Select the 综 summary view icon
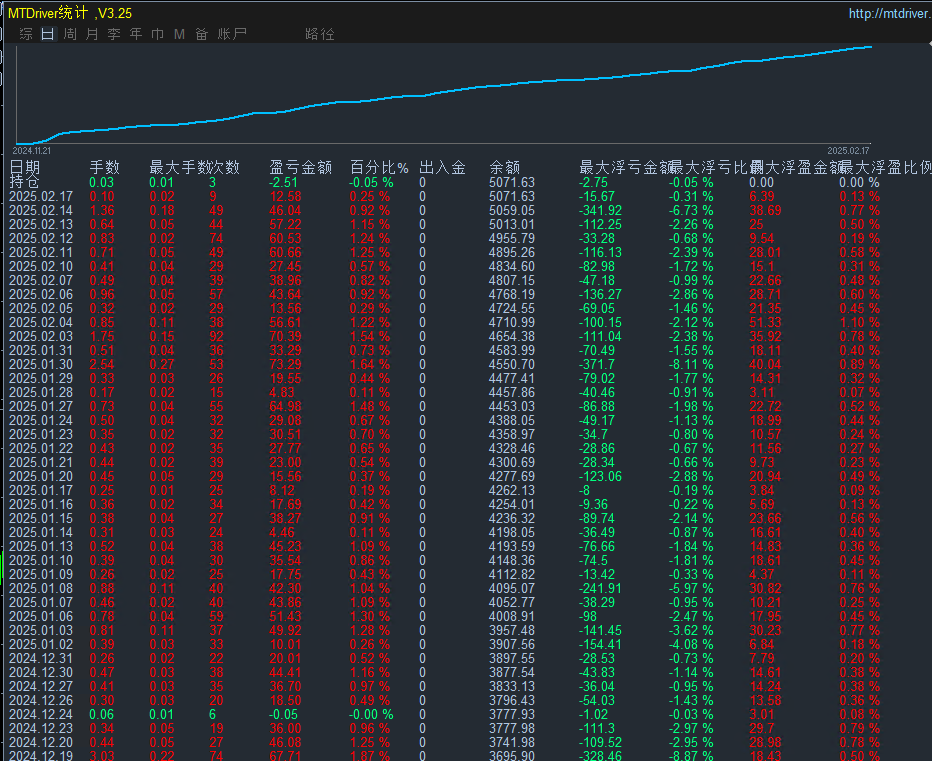 [25, 33]
